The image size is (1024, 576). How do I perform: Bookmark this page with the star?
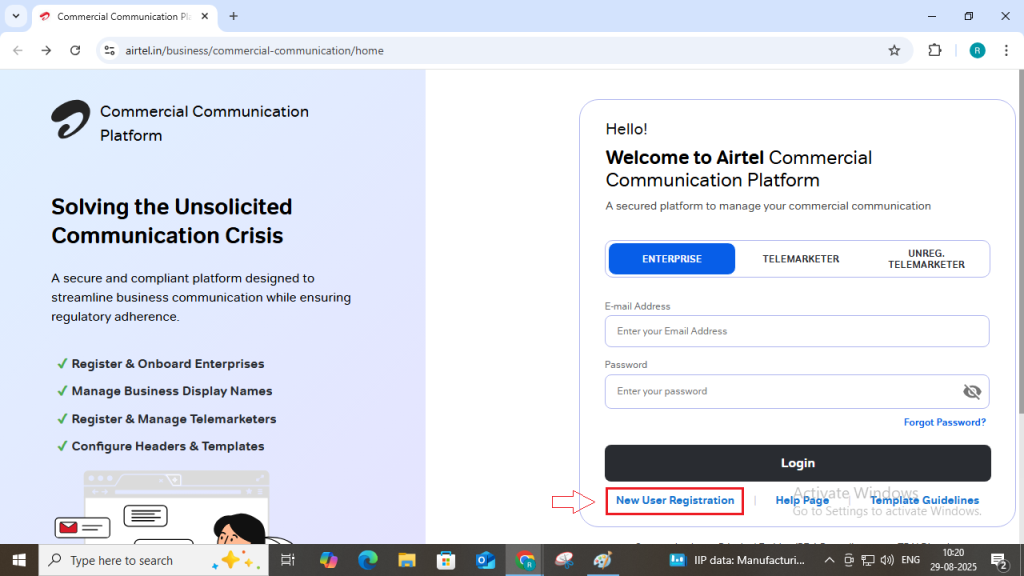tap(894, 50)
